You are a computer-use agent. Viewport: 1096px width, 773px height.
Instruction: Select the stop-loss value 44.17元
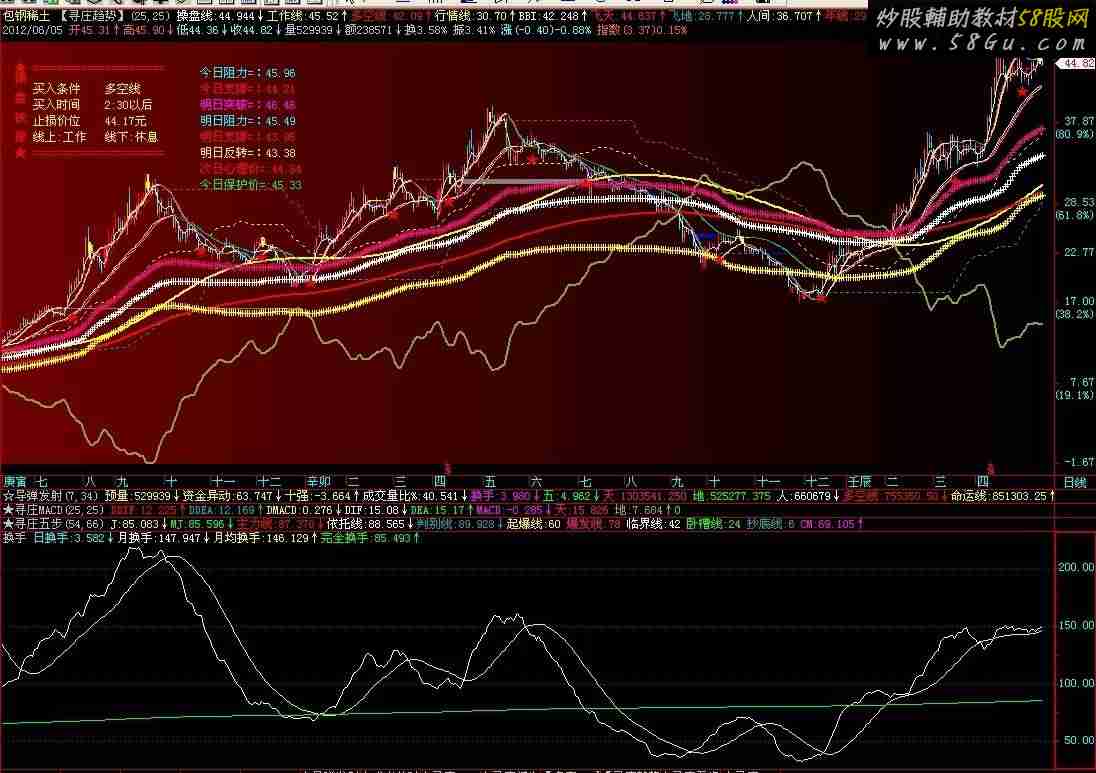click(126, 121)
